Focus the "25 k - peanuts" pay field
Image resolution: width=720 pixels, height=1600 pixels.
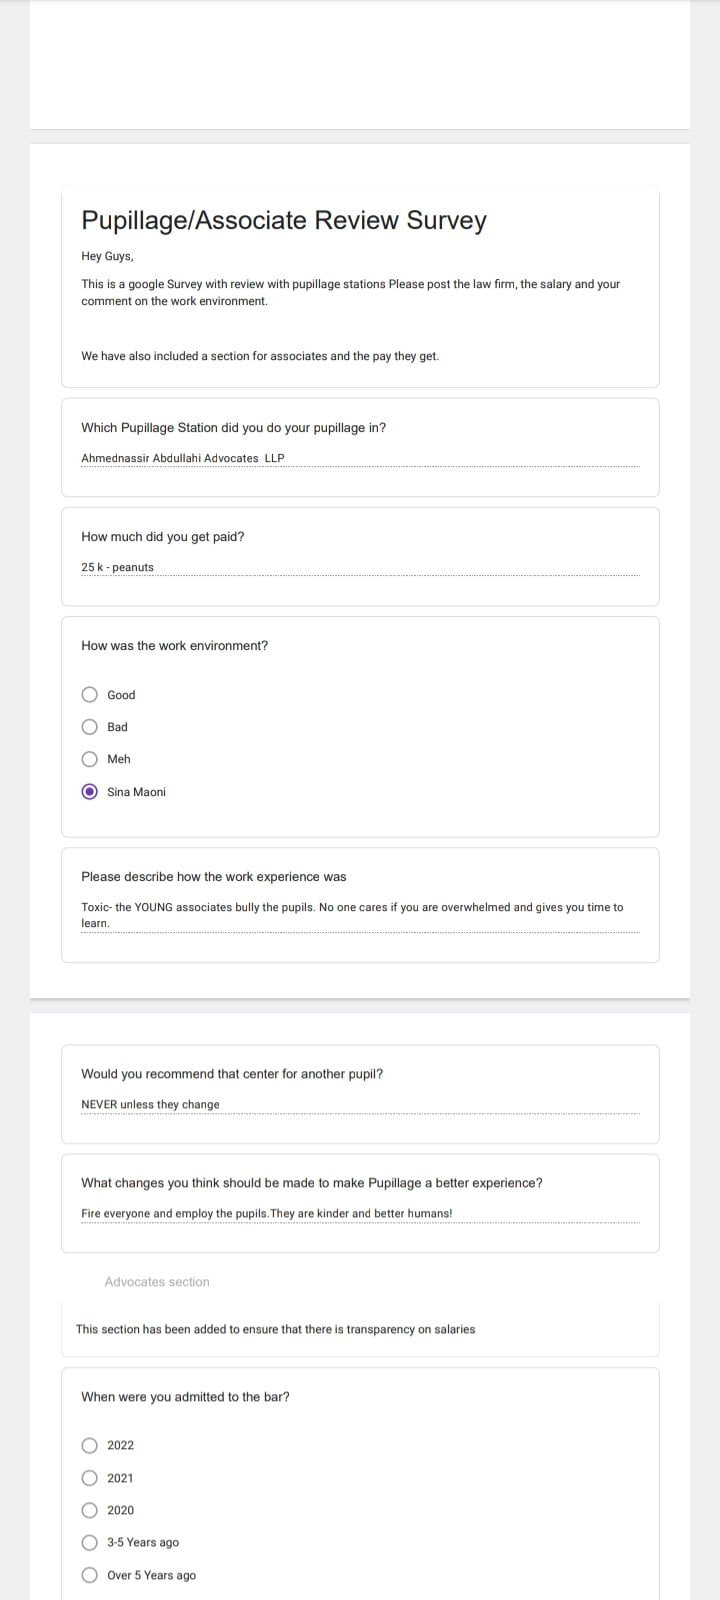pos(360,567)
